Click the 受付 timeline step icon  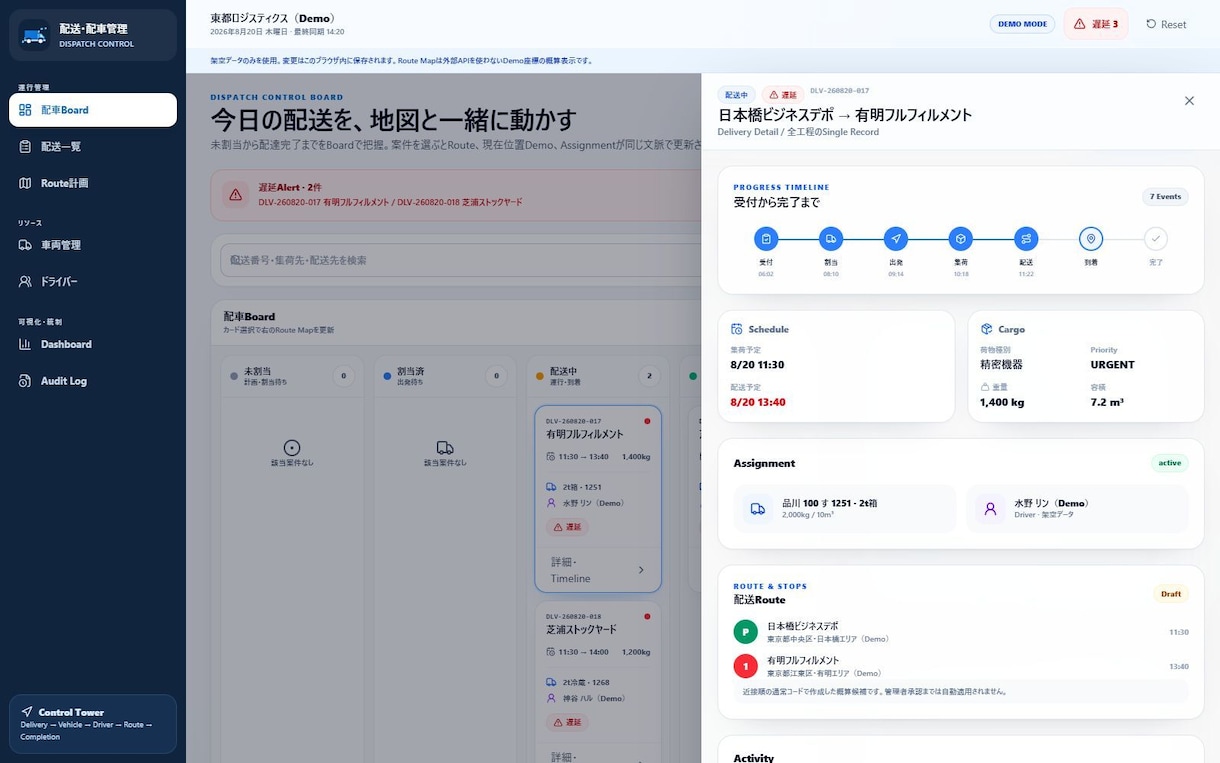coord(766,239)
